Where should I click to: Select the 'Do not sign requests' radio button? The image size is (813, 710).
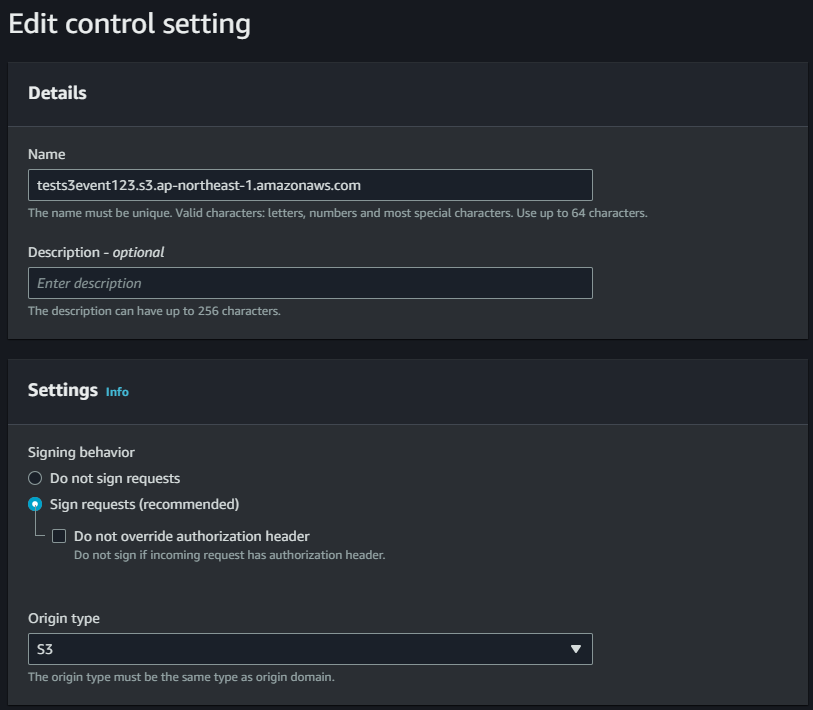coord(36,479)
